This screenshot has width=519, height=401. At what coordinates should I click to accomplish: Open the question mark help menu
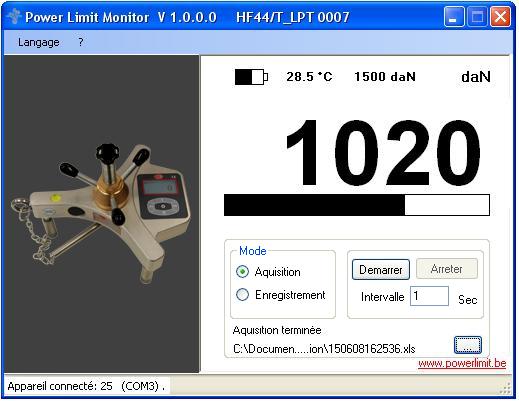tap(81, 42)
